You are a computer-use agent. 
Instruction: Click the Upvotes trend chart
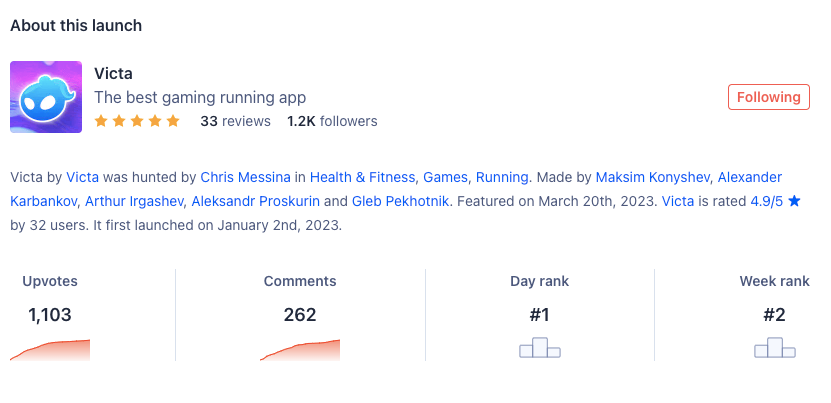pos(50,350)
